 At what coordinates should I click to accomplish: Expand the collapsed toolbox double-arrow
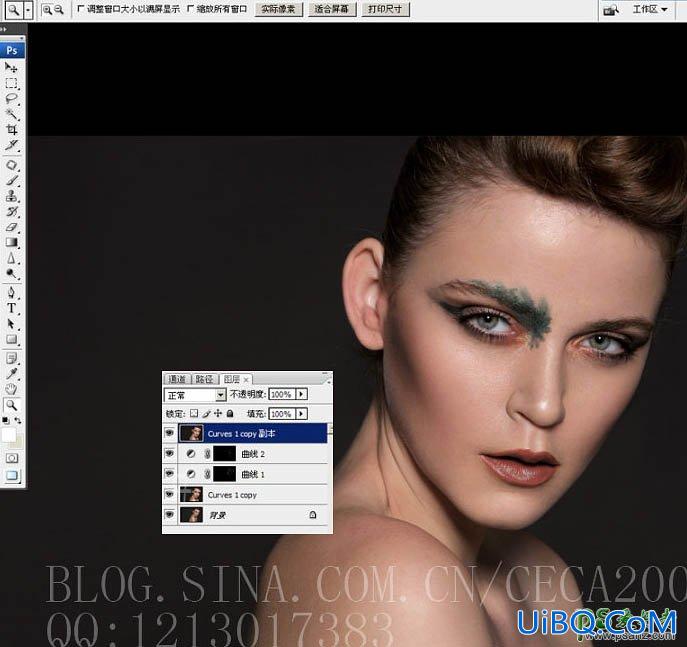tap(4, 29)
